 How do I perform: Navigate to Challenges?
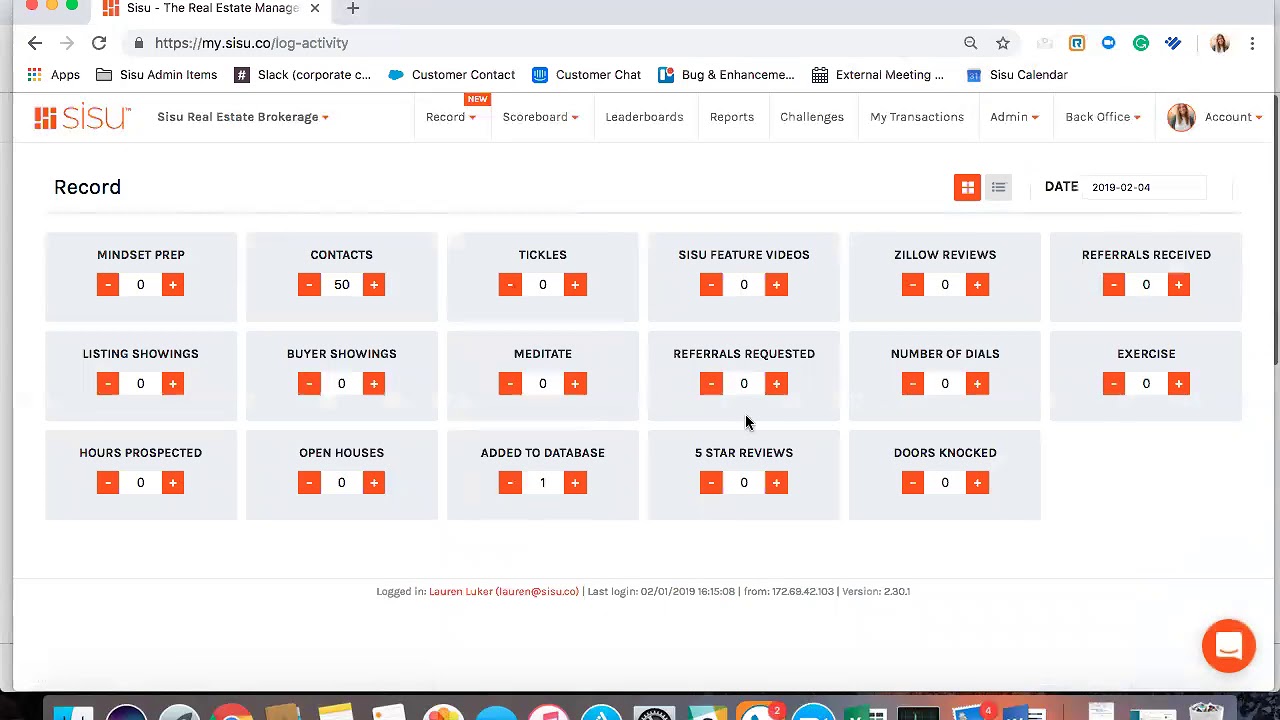(x=812, y=117)
